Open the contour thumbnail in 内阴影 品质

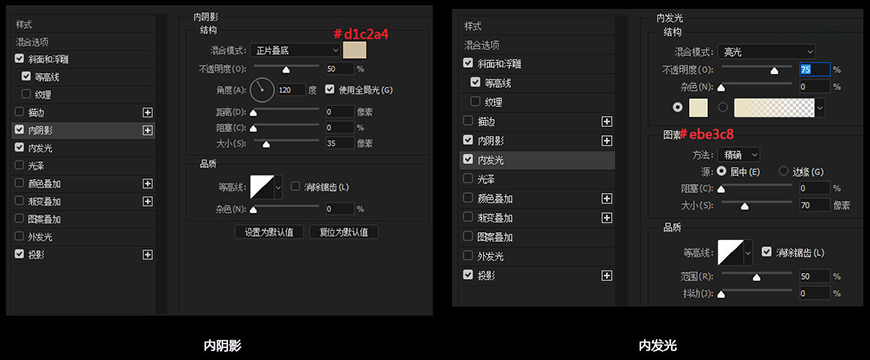tap(262, 187)
